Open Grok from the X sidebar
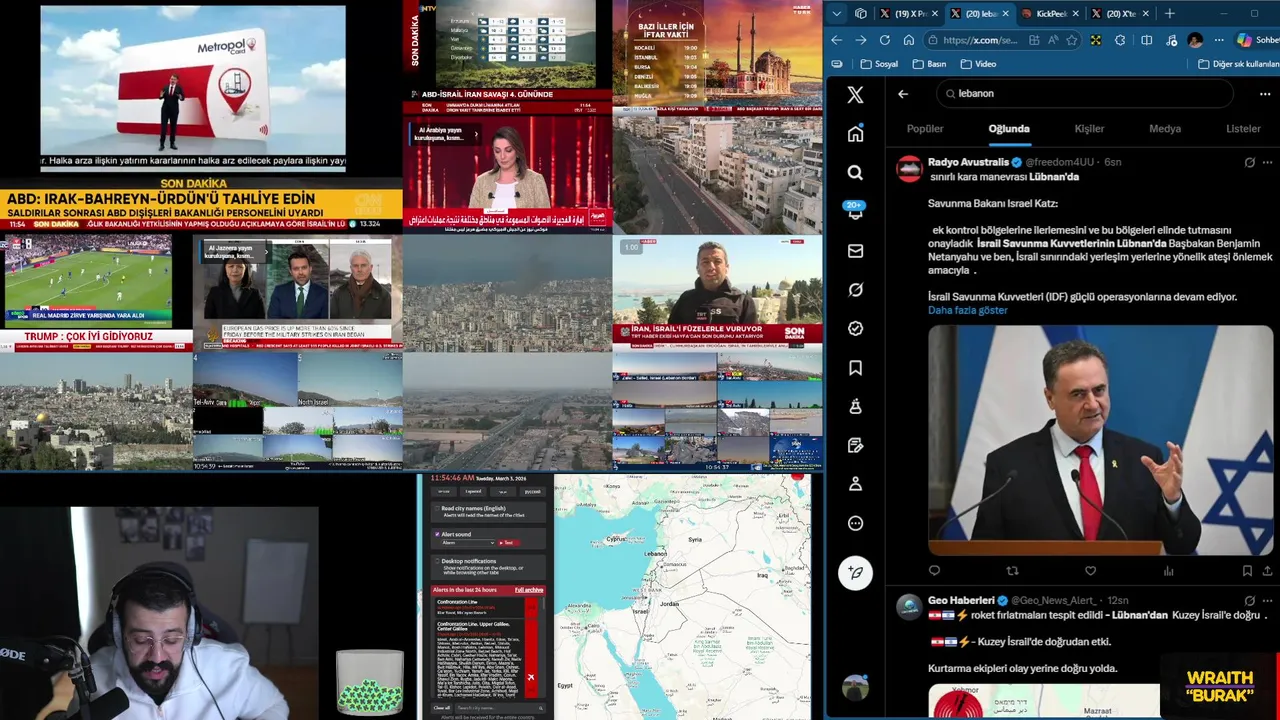The width and height of the screenshot is (1280, 720). point(855,290)
